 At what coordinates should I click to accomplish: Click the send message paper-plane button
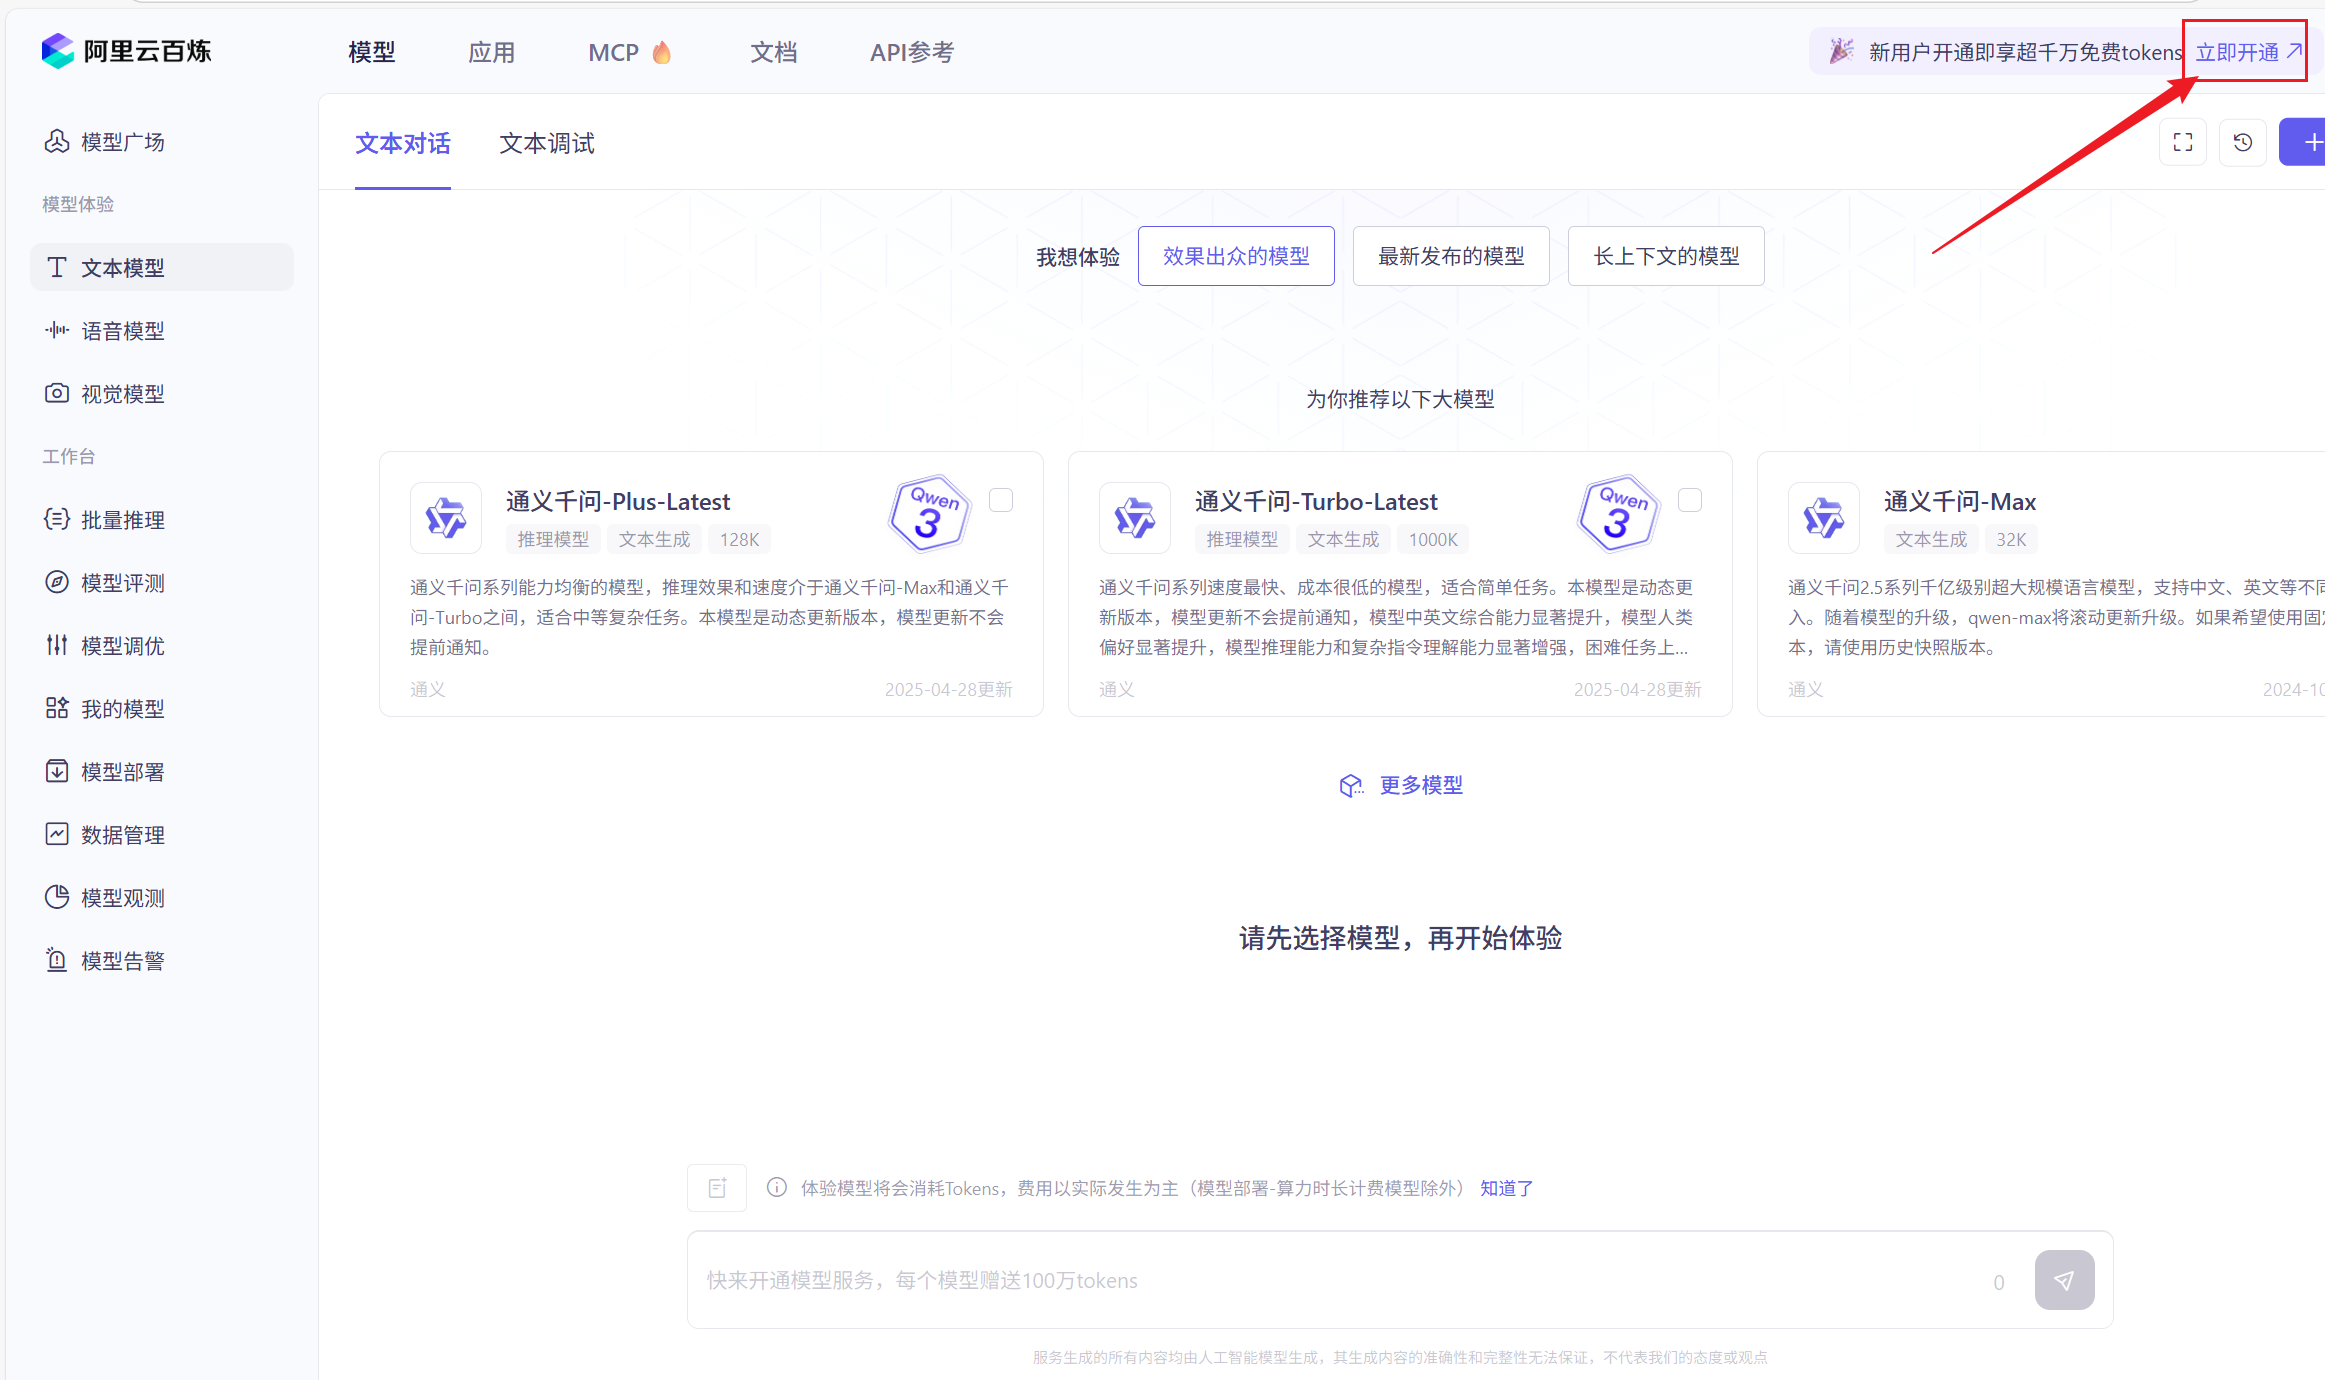pyautogui.click(x=2065, y=1280)
